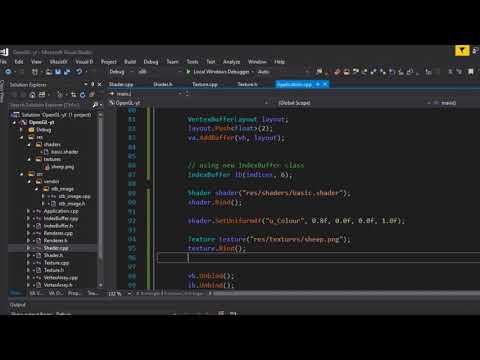480x360 pixels.
Task: Click the editor horizontal scrollbar
Action: 345,294
